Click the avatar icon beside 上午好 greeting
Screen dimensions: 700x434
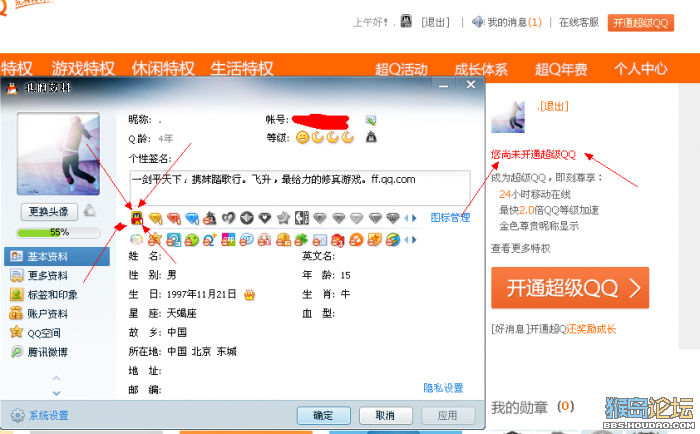(x=406, y=21)
